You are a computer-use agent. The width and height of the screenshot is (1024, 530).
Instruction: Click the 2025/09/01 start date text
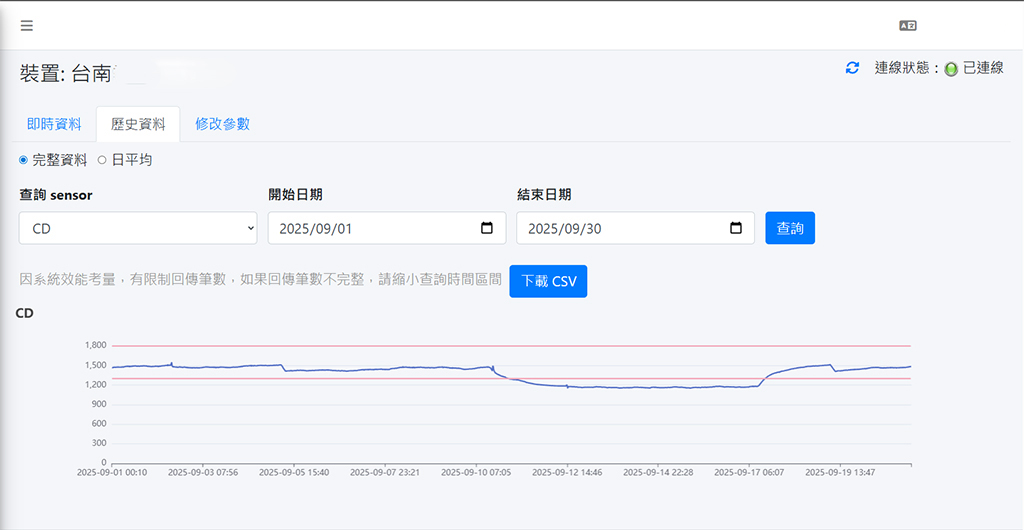tap(315, 229)
